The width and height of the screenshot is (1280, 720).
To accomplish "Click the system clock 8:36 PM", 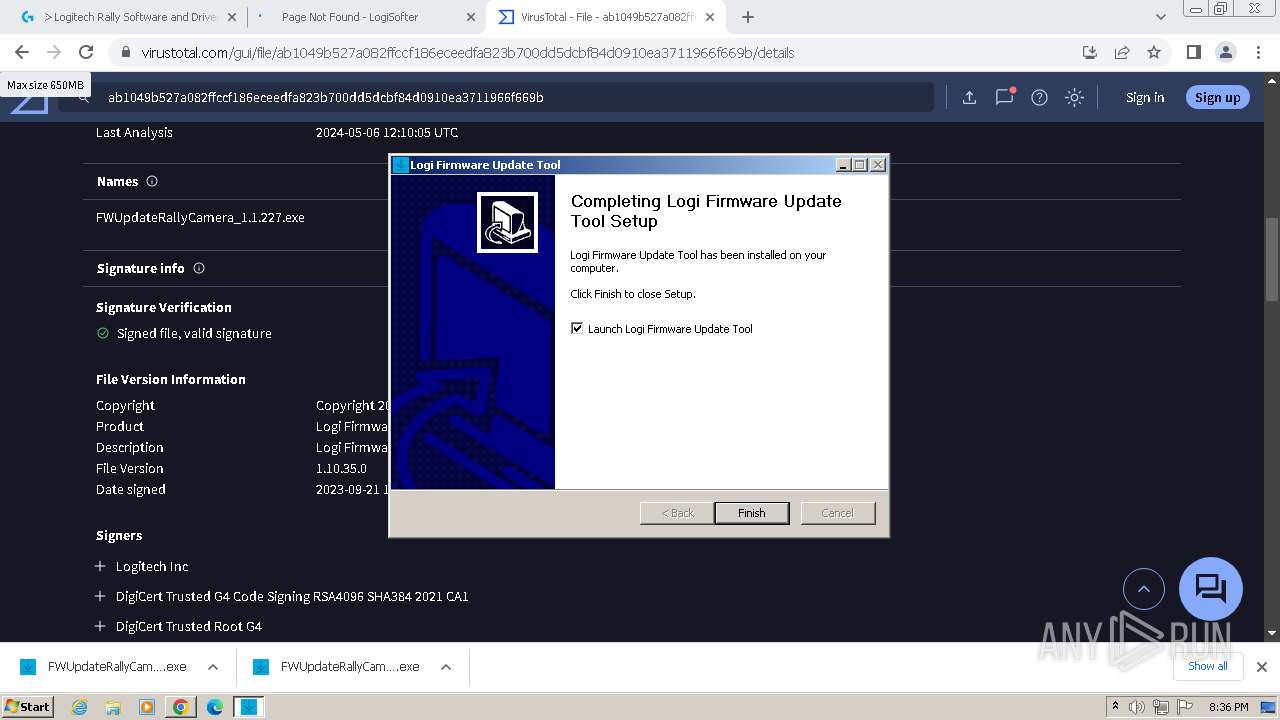I will [x=1228, y=707].
